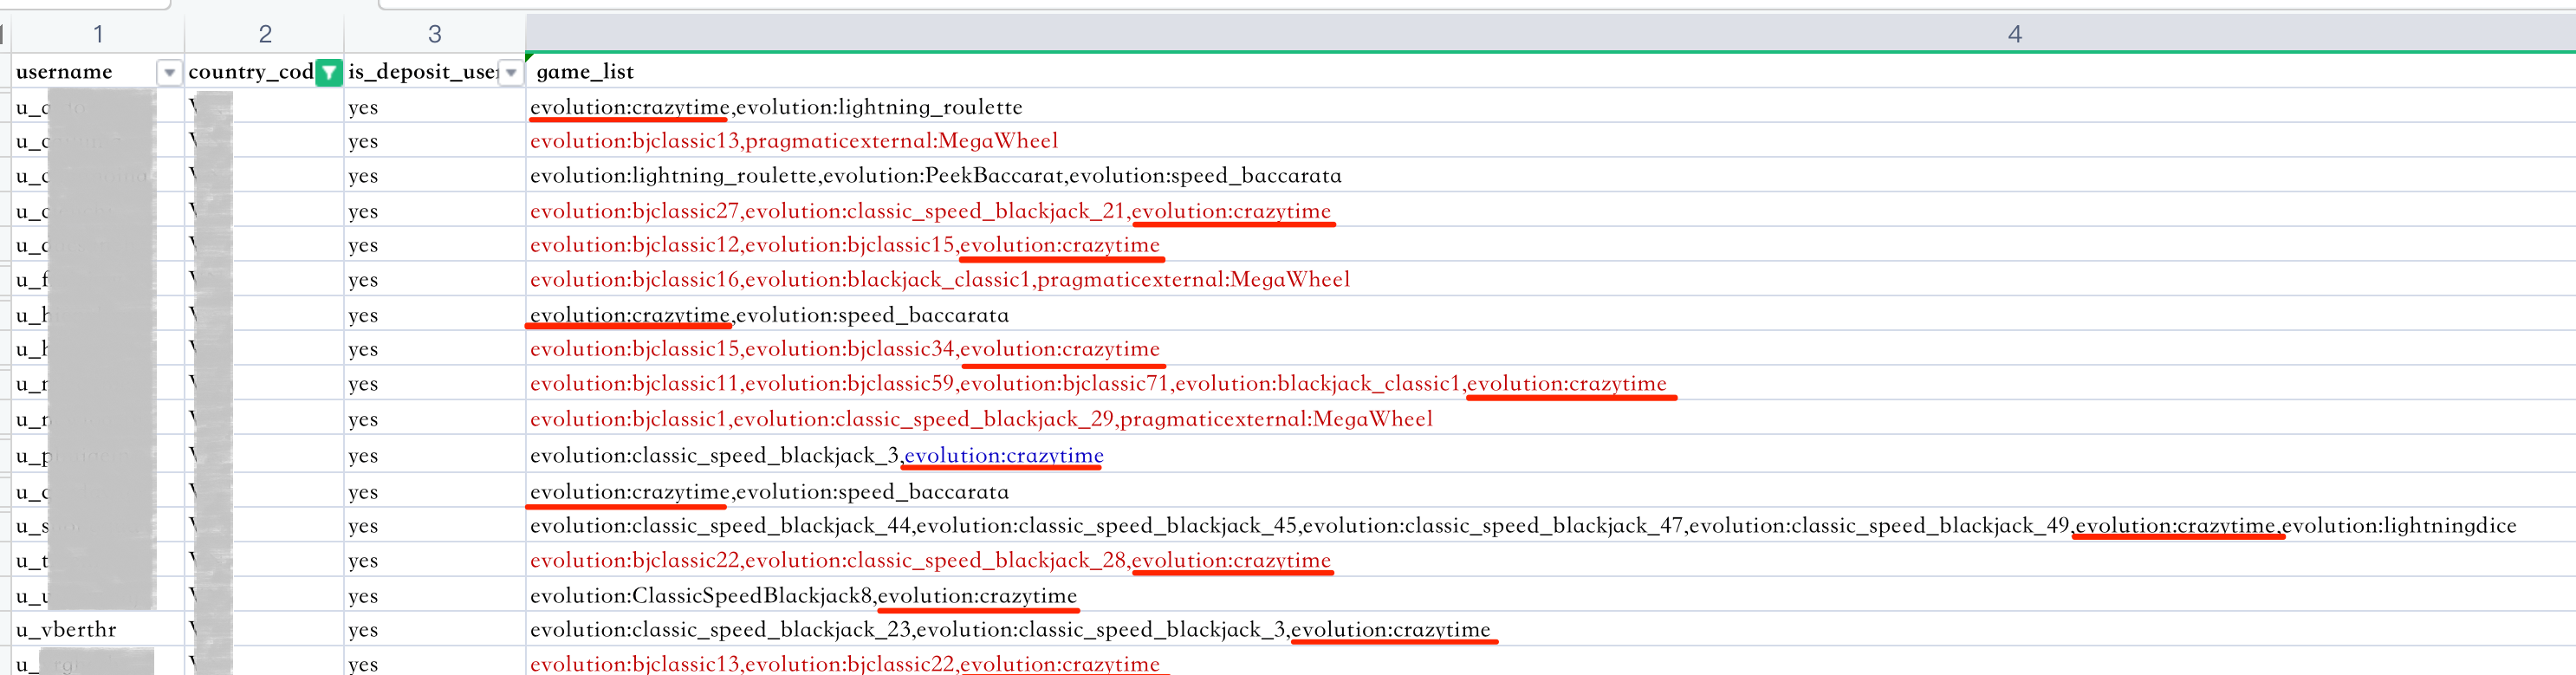This screenshot has height=675, width=2576.
Task: Click 'yes' in the classic_speed_blackjack_44 row
Action: (x=435, y=526)
